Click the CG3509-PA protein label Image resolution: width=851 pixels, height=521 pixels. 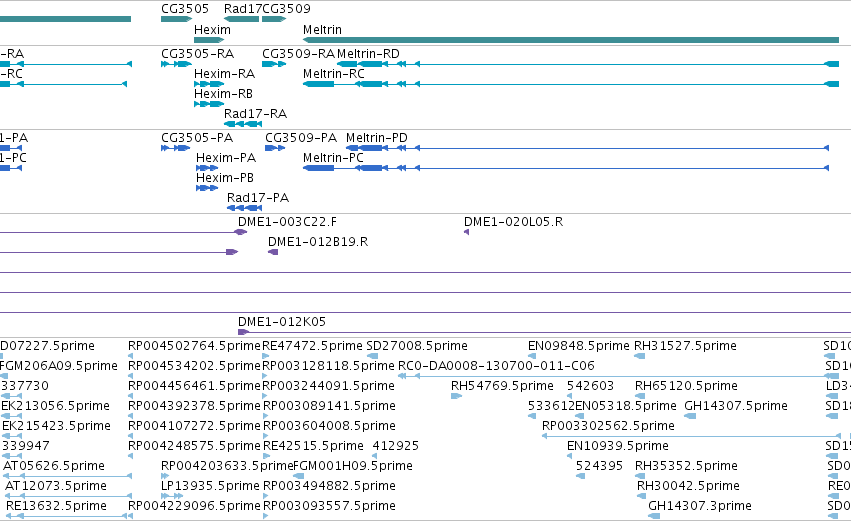coord(301,138)
